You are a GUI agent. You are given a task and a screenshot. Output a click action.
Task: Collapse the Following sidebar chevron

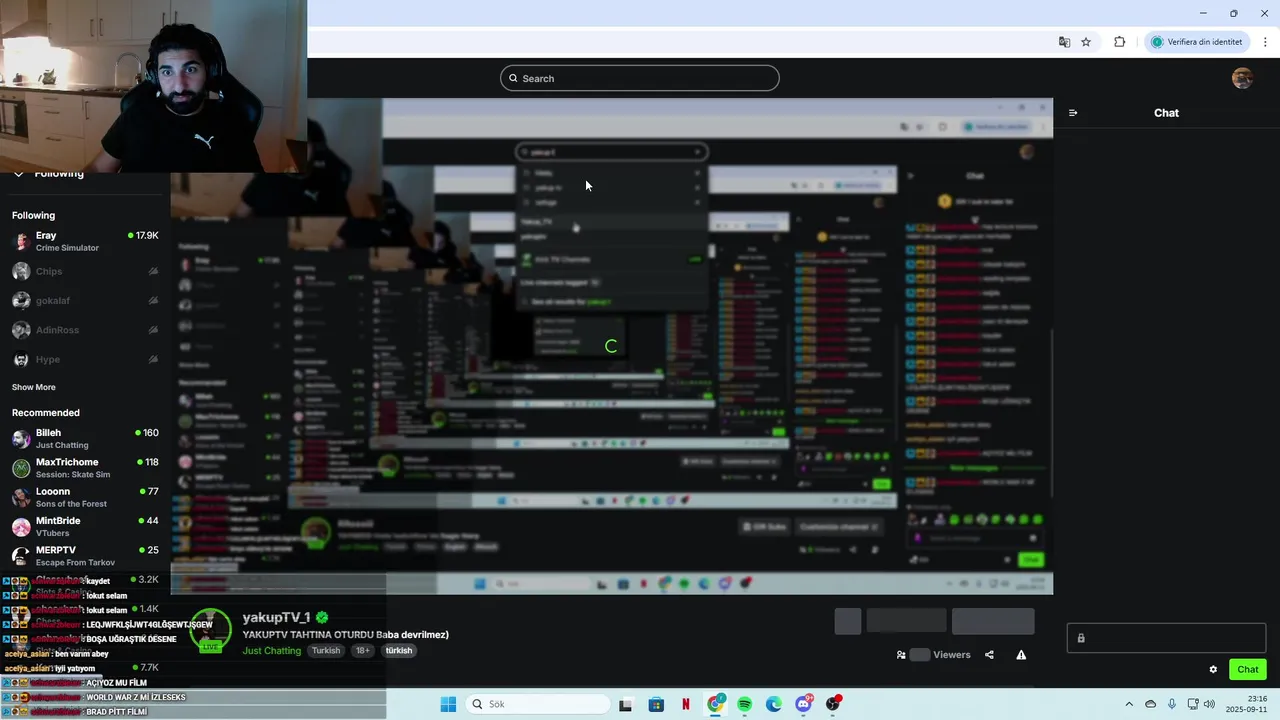tap(18, 174)
